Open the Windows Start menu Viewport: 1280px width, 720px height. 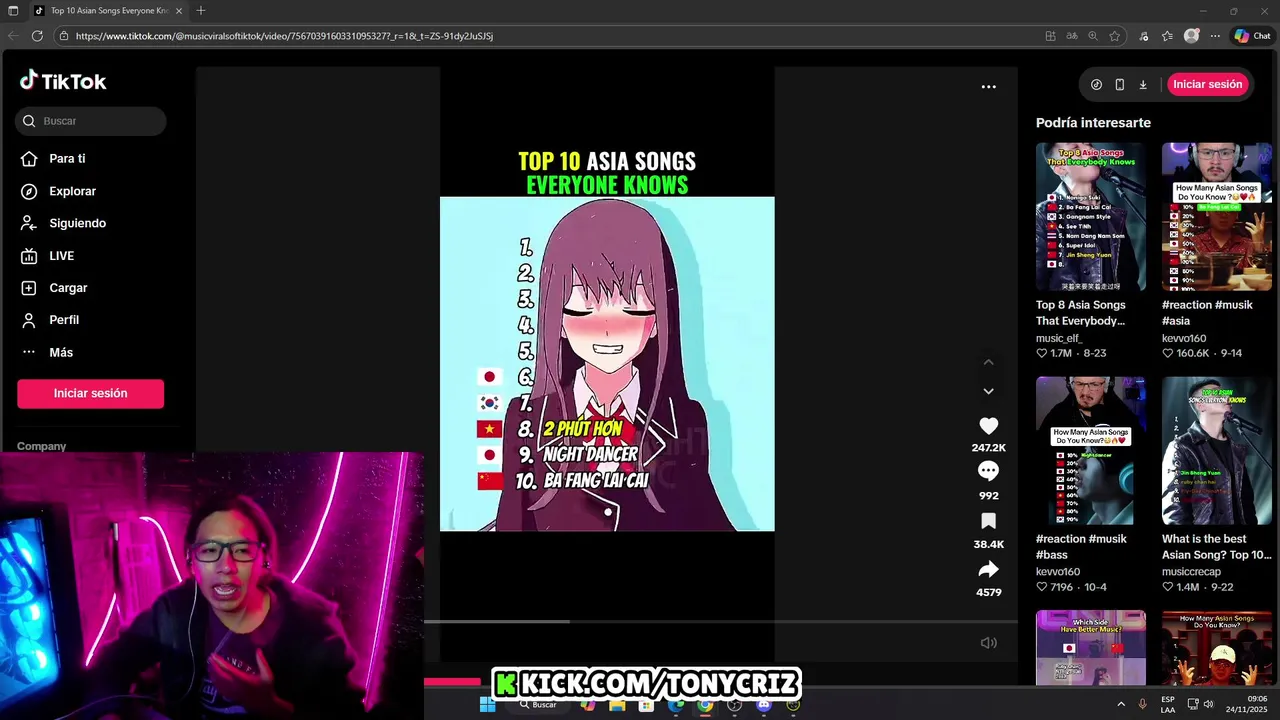pyautogui.click(x=487, y=705)
